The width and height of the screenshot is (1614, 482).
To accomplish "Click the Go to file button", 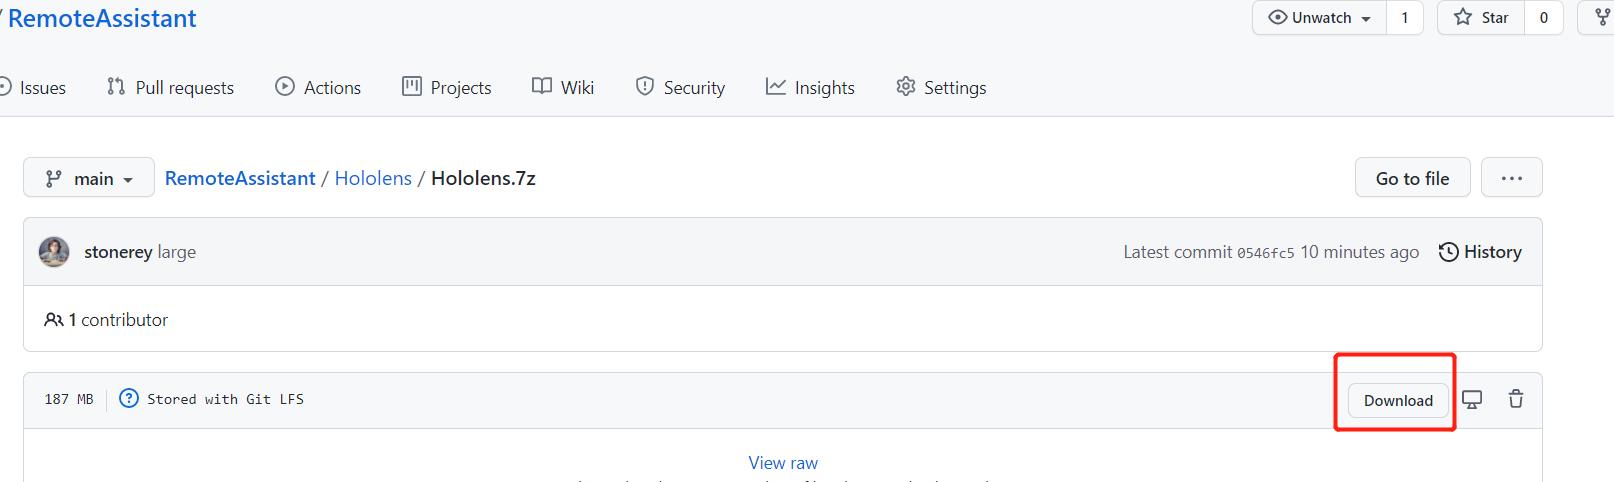I will pyautogui.click(x=1412, y=178).
